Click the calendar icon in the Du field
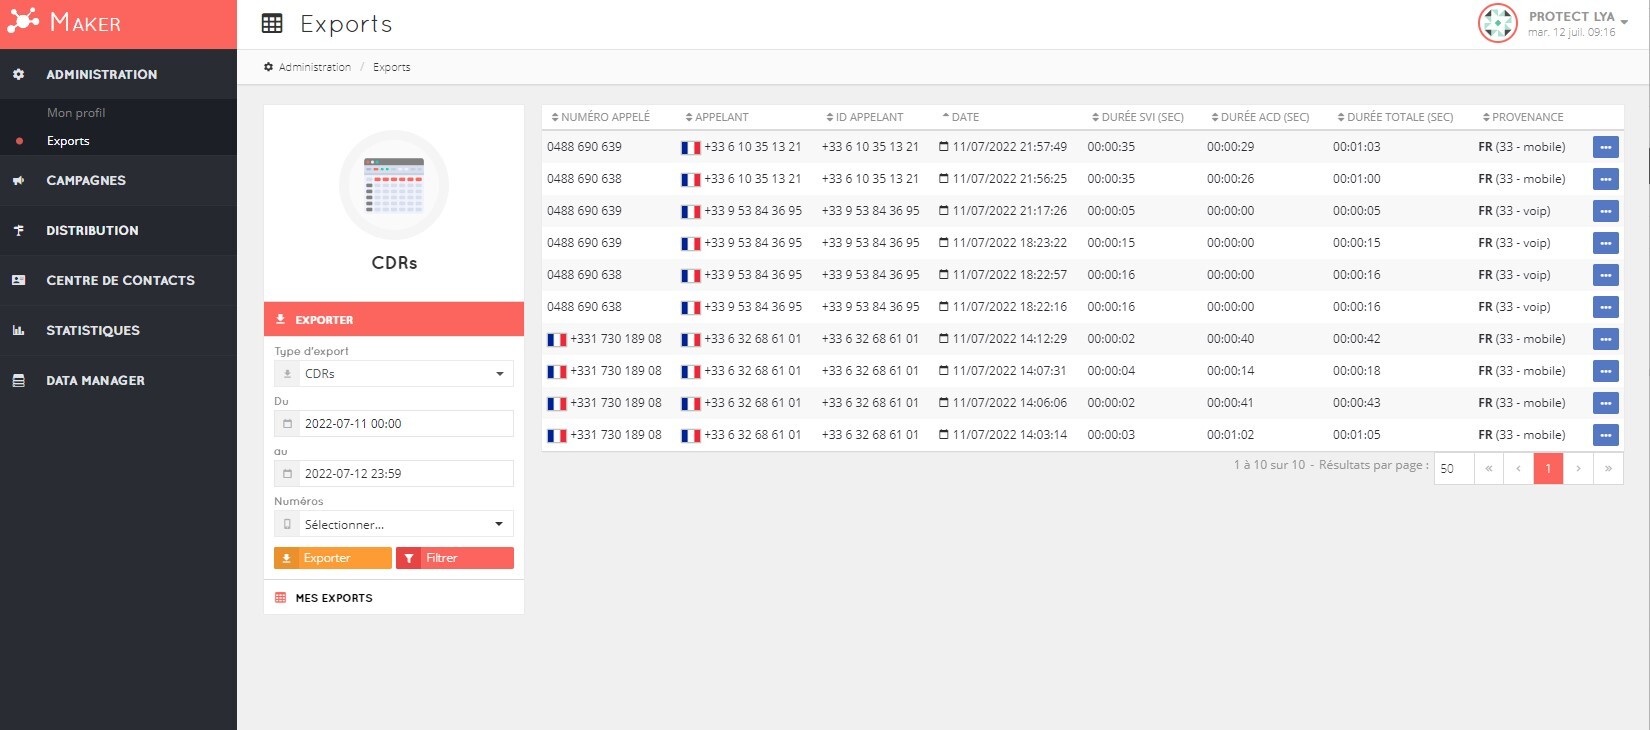Image resolution: width=1650 pixels, height=730 pixels. 288,424
